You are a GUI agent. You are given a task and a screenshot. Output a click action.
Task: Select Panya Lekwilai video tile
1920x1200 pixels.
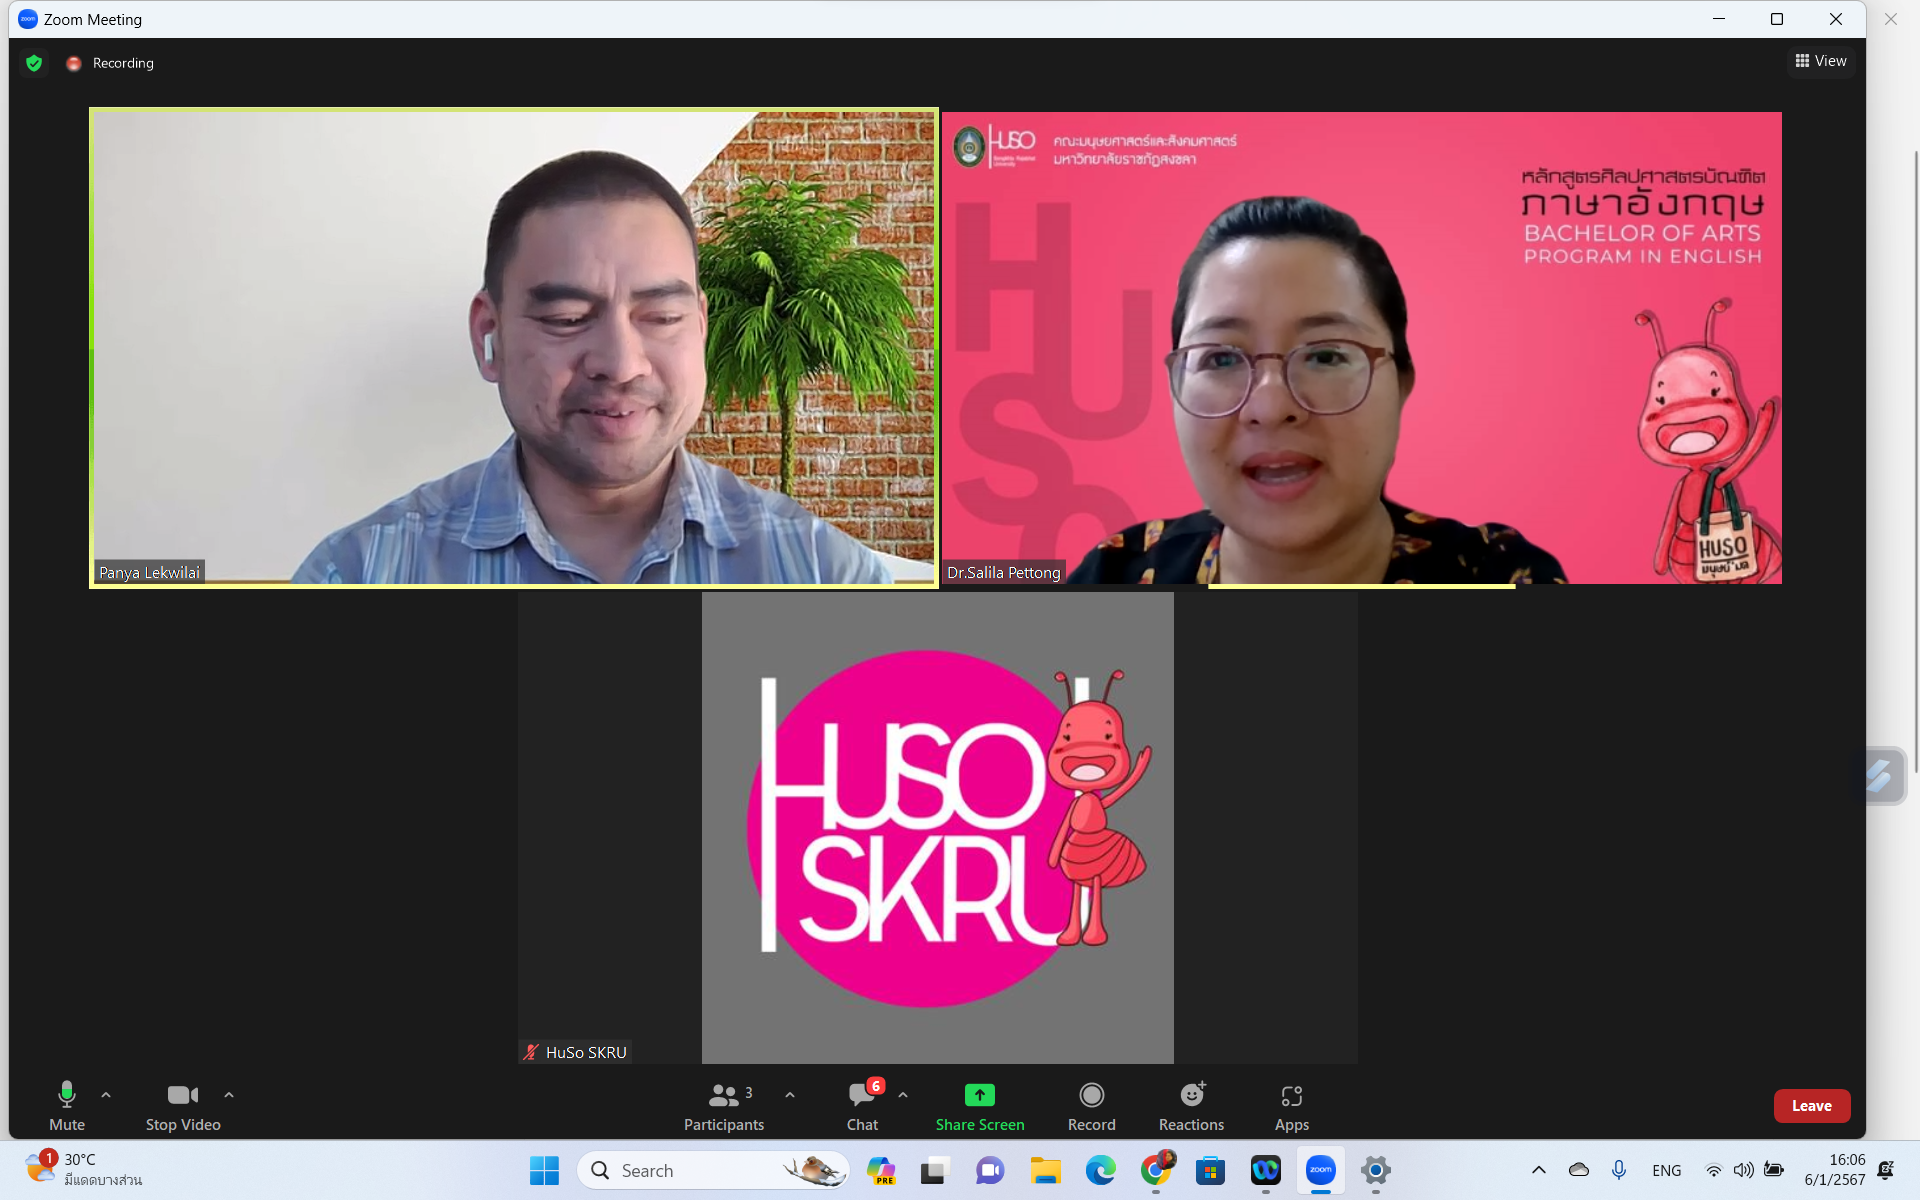click(514, 348)
